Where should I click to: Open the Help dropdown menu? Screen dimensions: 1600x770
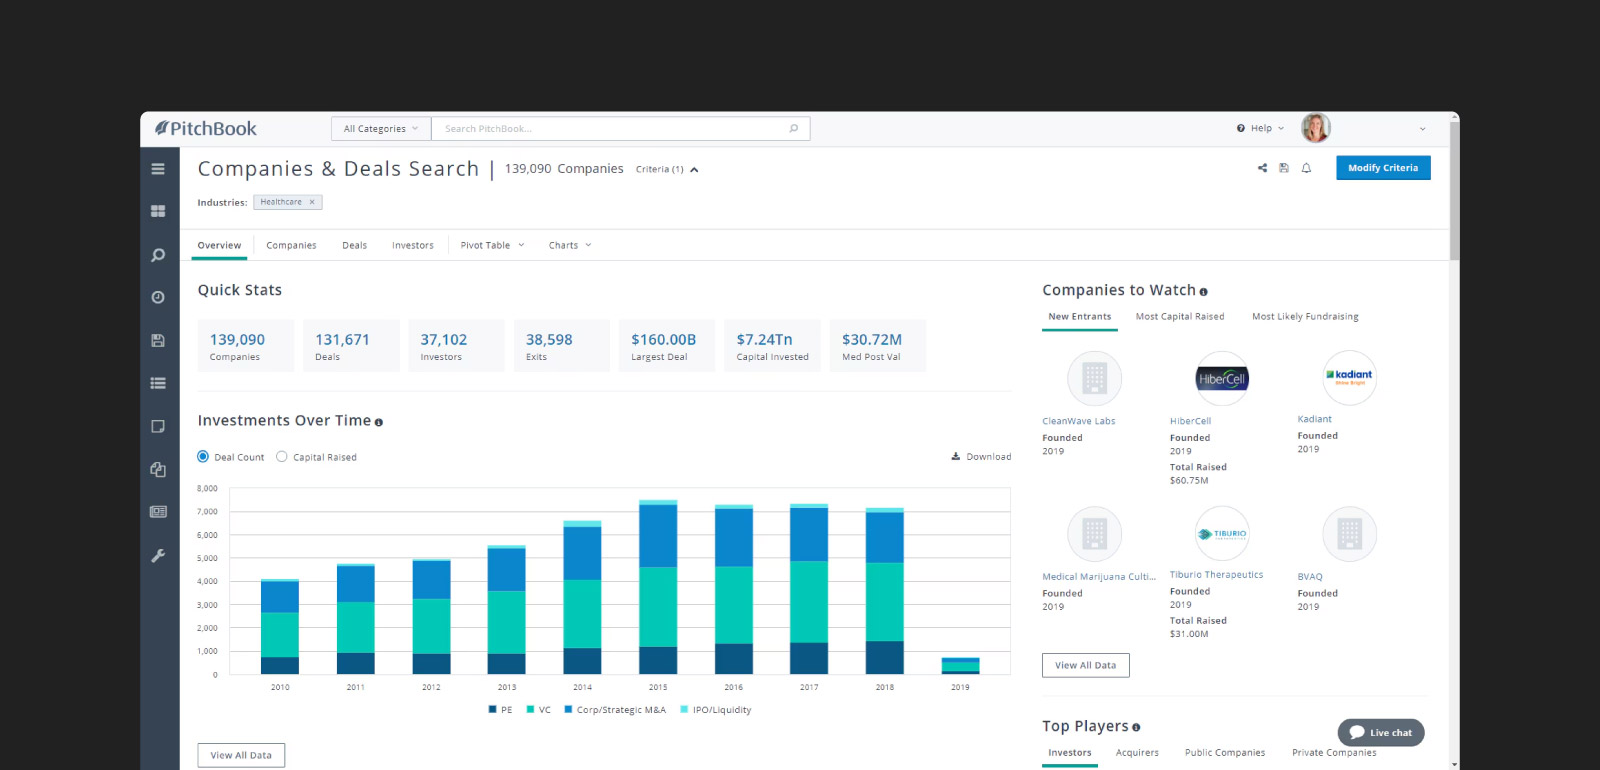tap(1260, 129)
